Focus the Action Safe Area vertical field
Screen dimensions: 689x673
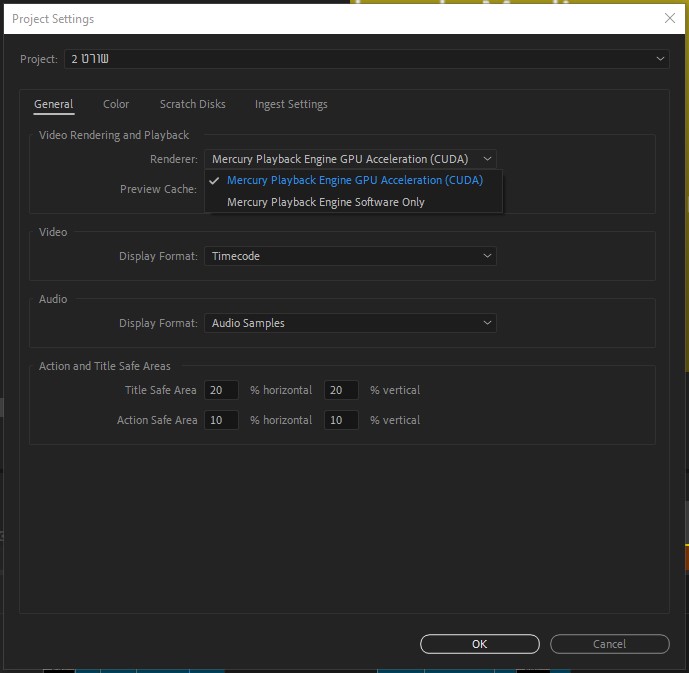[x=341, y=420]
